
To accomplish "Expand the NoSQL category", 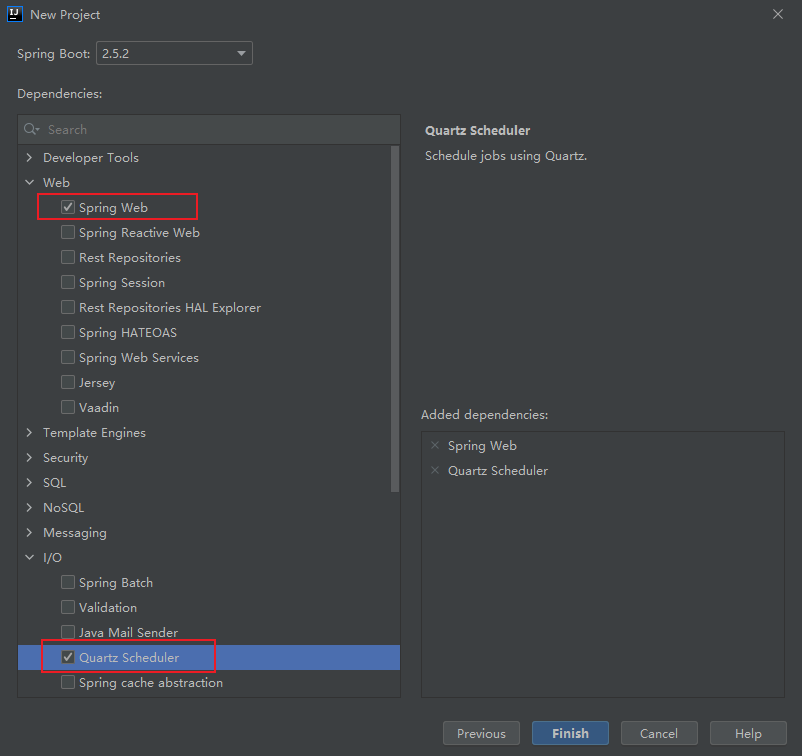I will (29, 507).
